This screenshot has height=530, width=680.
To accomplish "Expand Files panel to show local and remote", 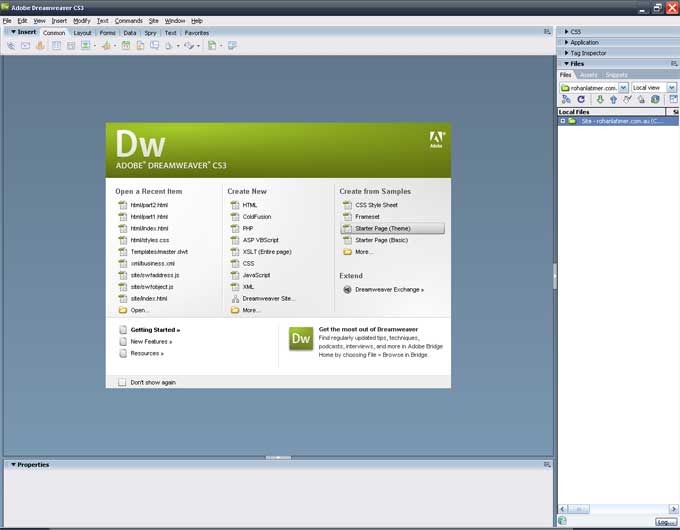I will pos(673,99).
